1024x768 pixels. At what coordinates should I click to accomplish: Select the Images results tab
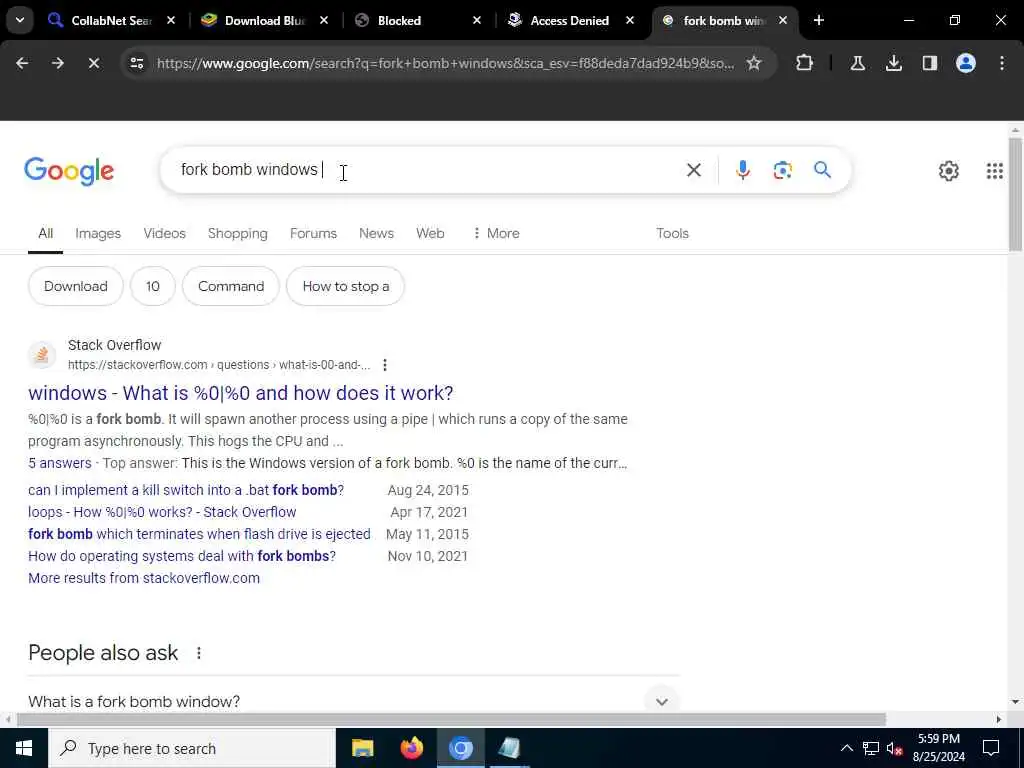pyautogui.click(x=98, y=234)
